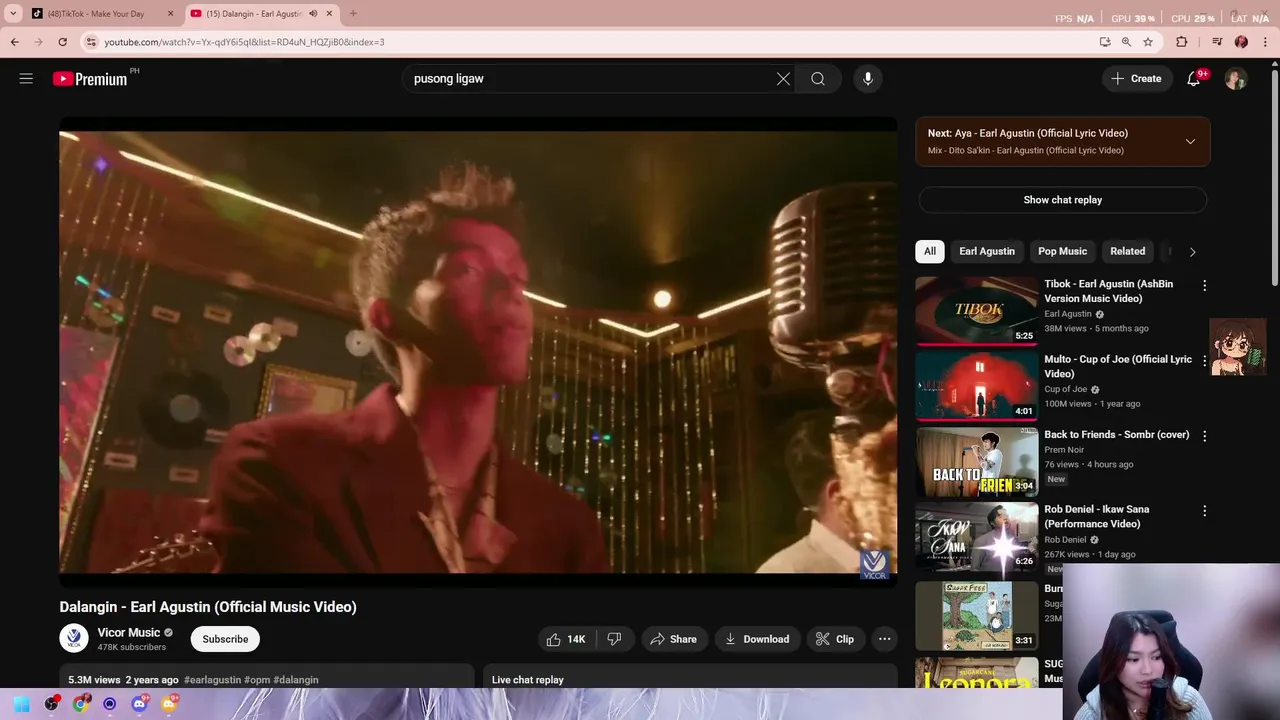1280x720 pixels.
Task: Open Multo Cup of Joe thumbnail
Action: click(977, 385)
